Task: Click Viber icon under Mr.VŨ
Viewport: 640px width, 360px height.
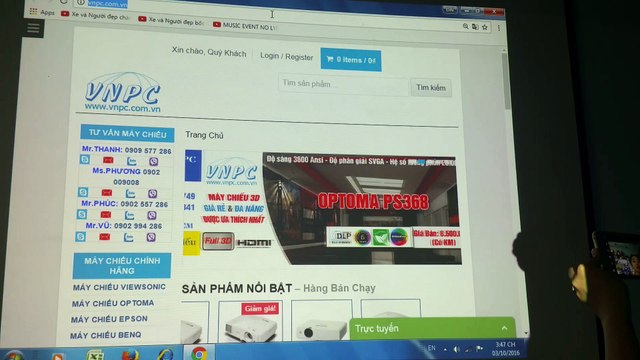Action: (151, 237)
